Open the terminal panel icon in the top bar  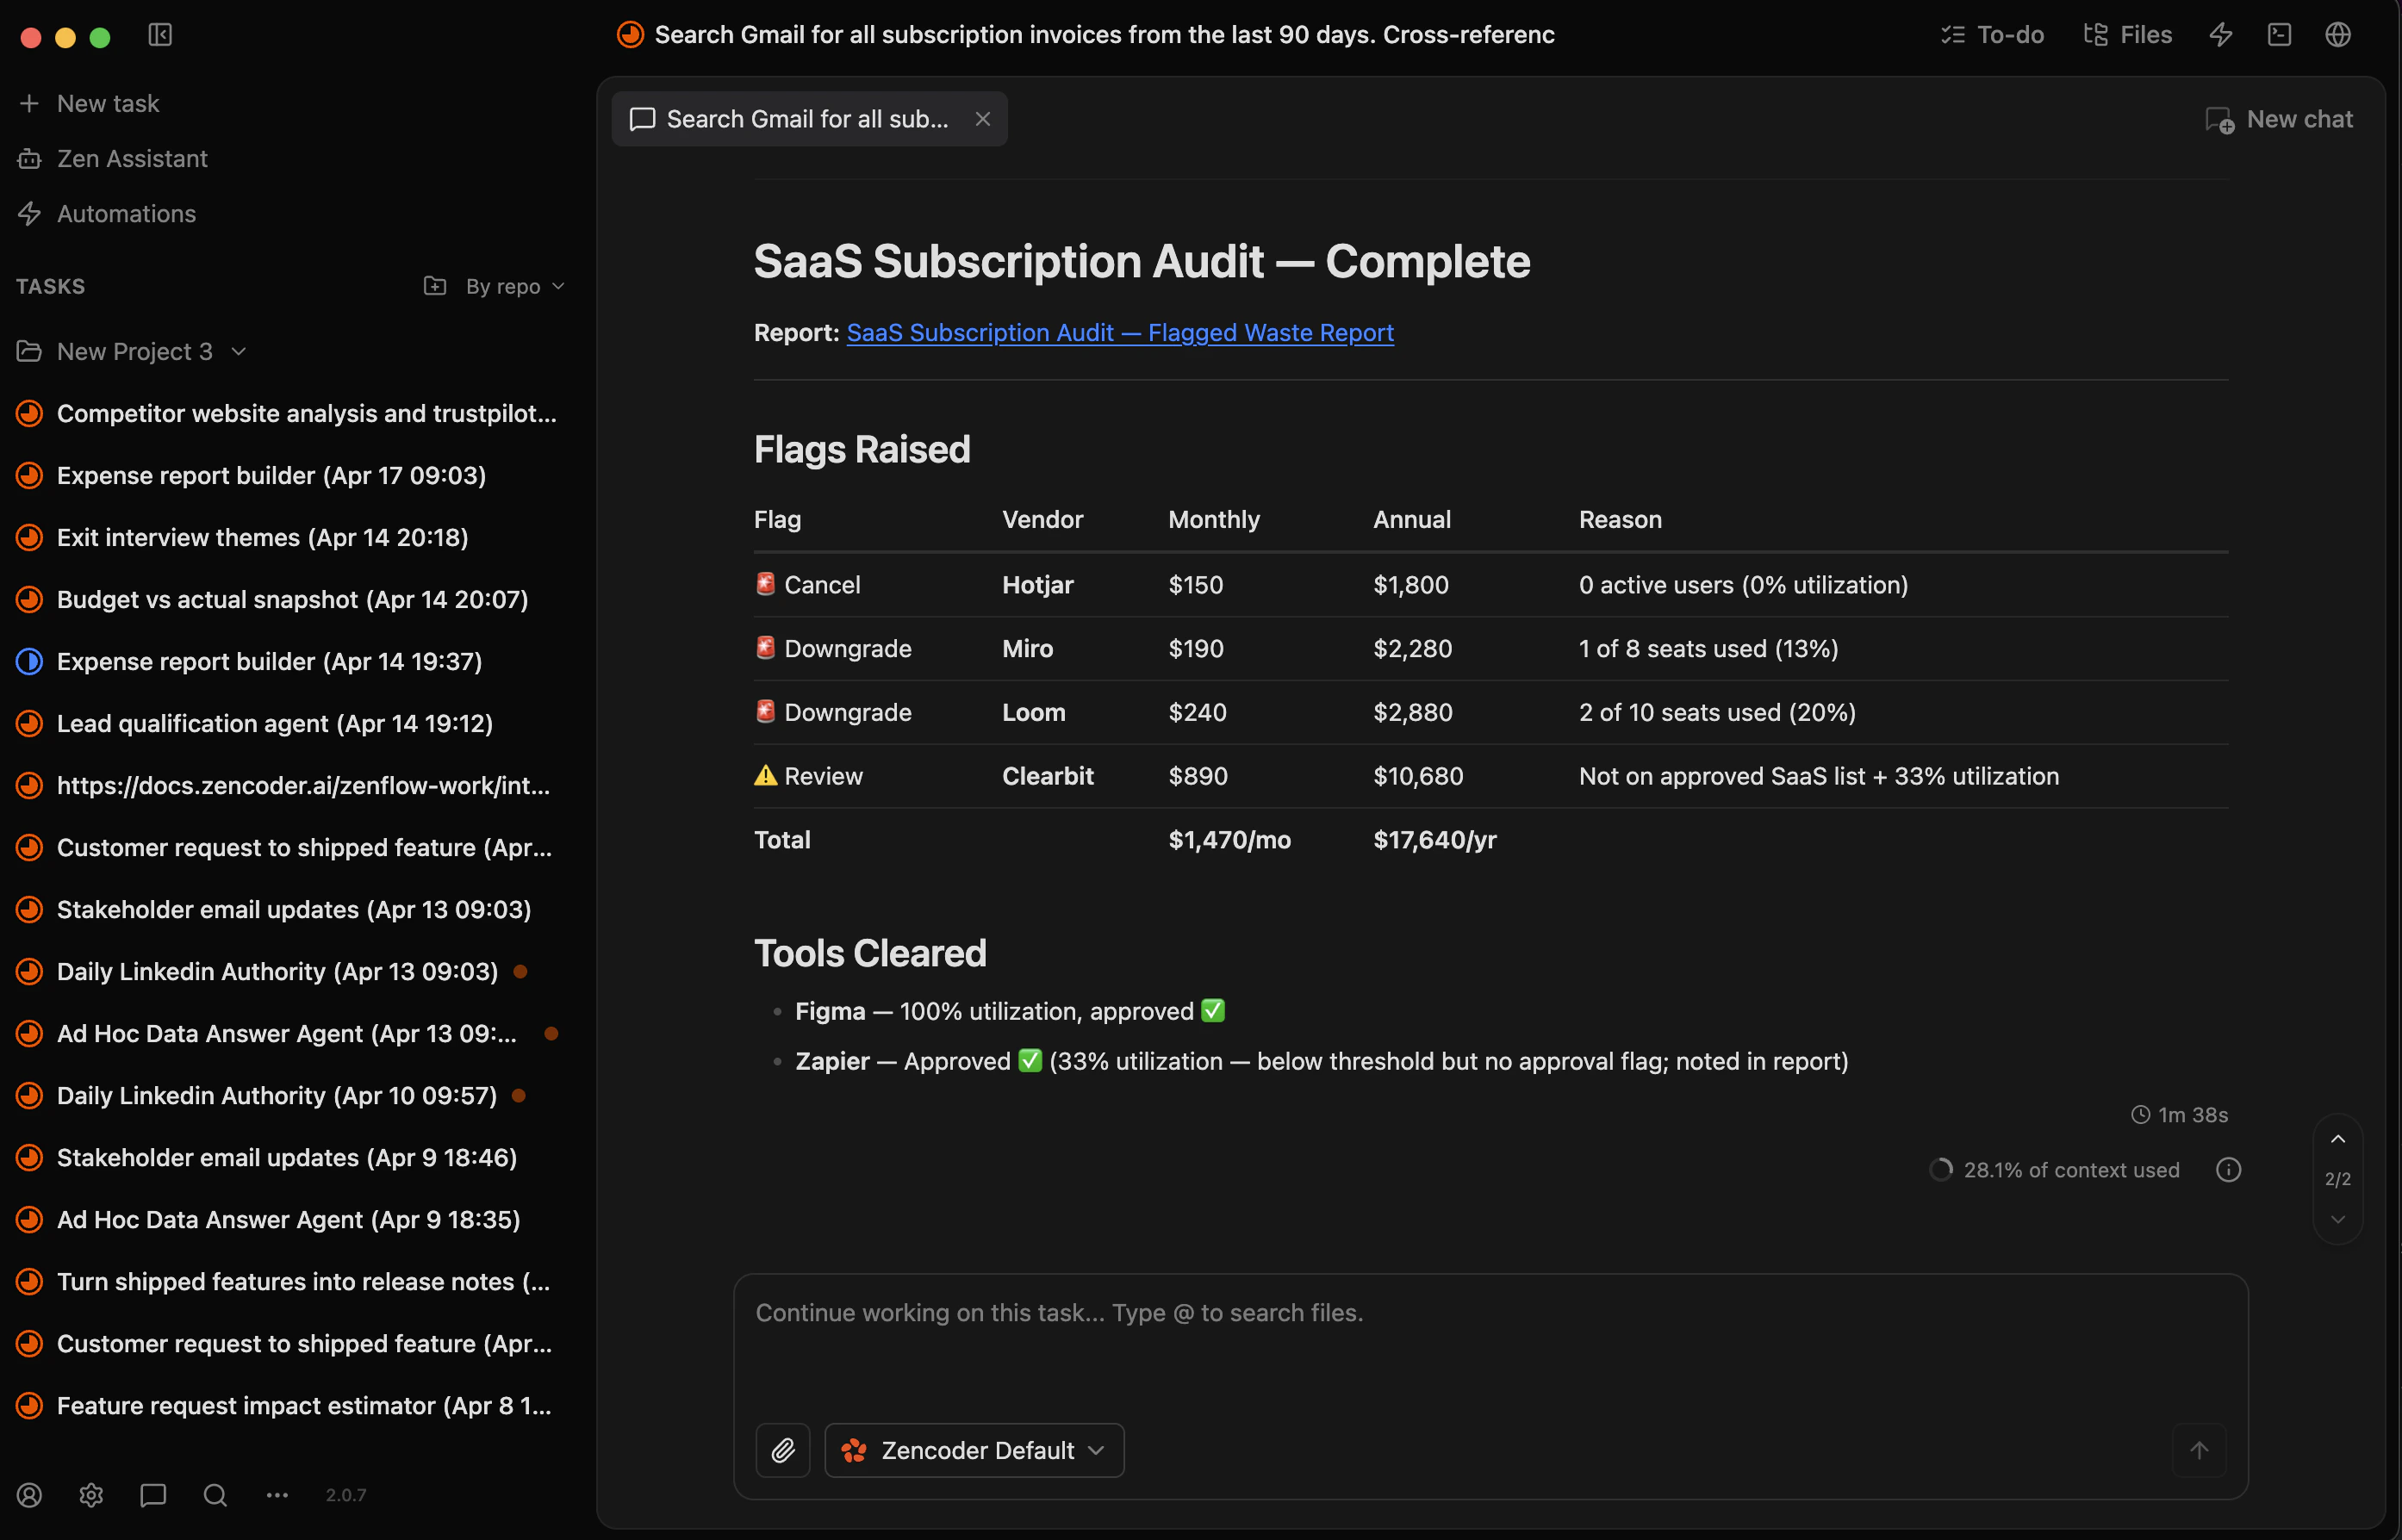coord(2279,35)
